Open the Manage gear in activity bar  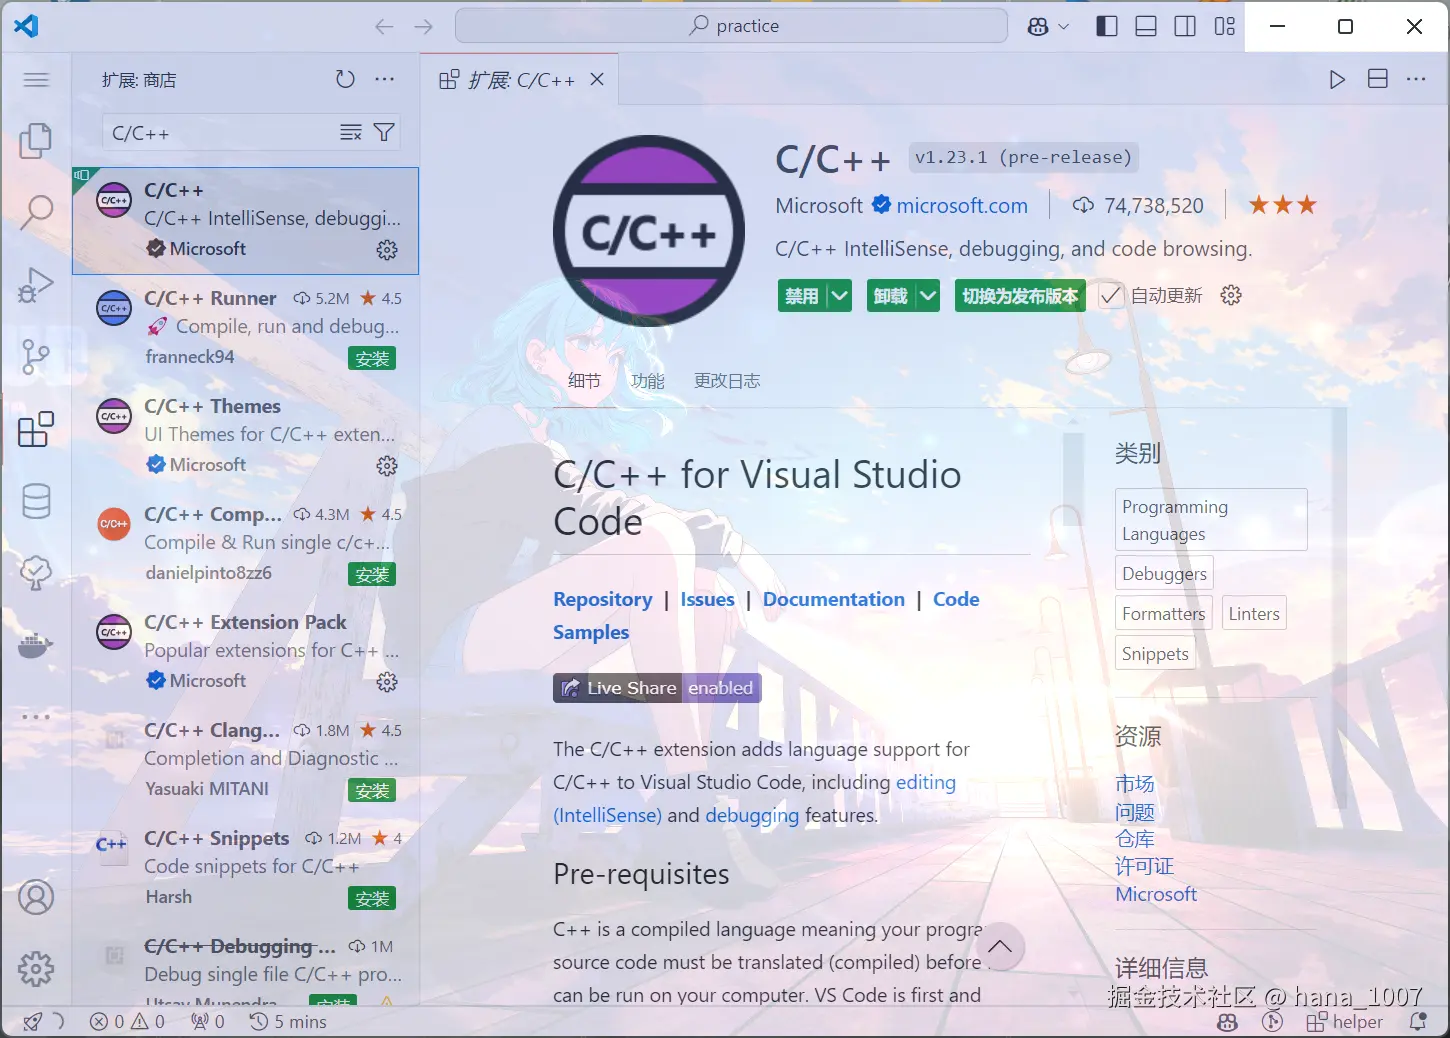36,968
